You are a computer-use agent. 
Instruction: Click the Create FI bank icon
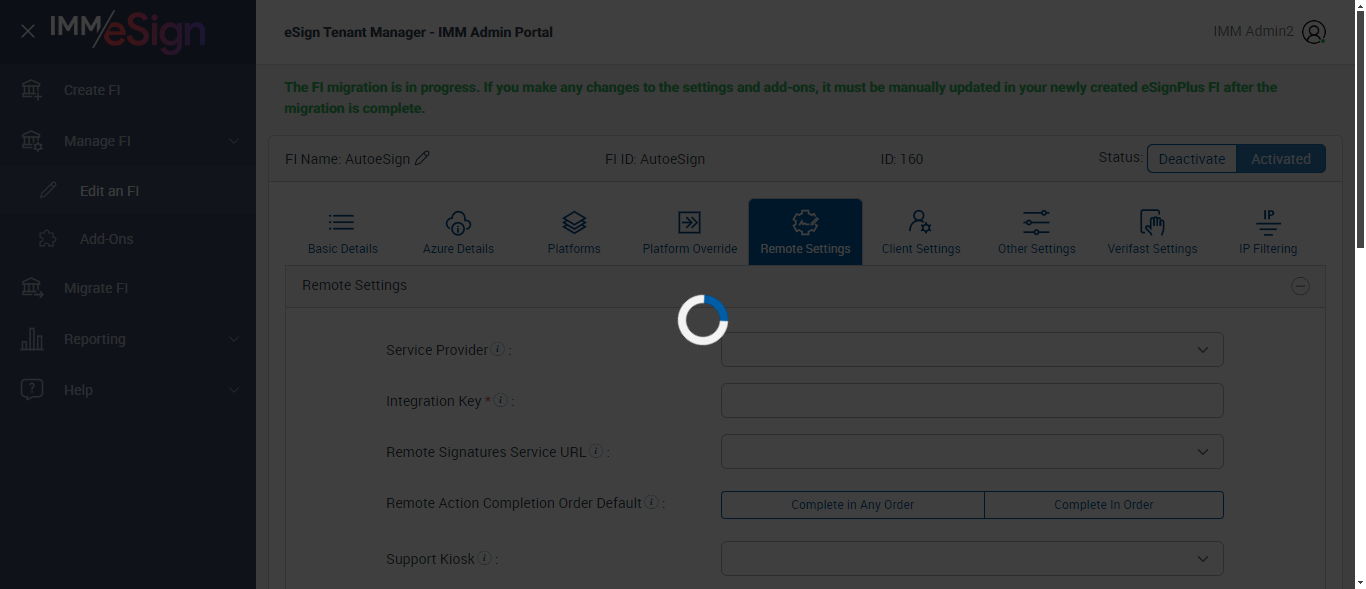(x=32, y=90)
